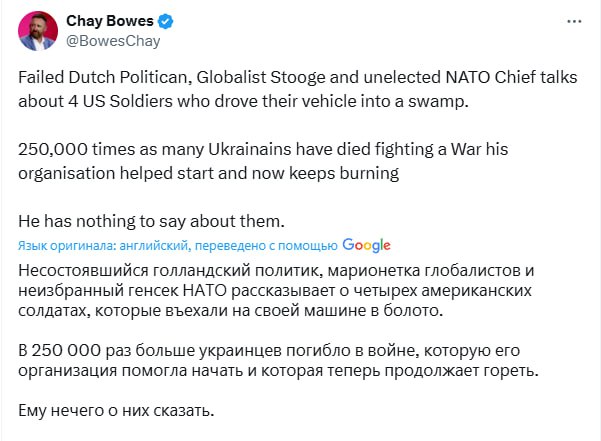Open the three-dot more options menu

point(572,21)
